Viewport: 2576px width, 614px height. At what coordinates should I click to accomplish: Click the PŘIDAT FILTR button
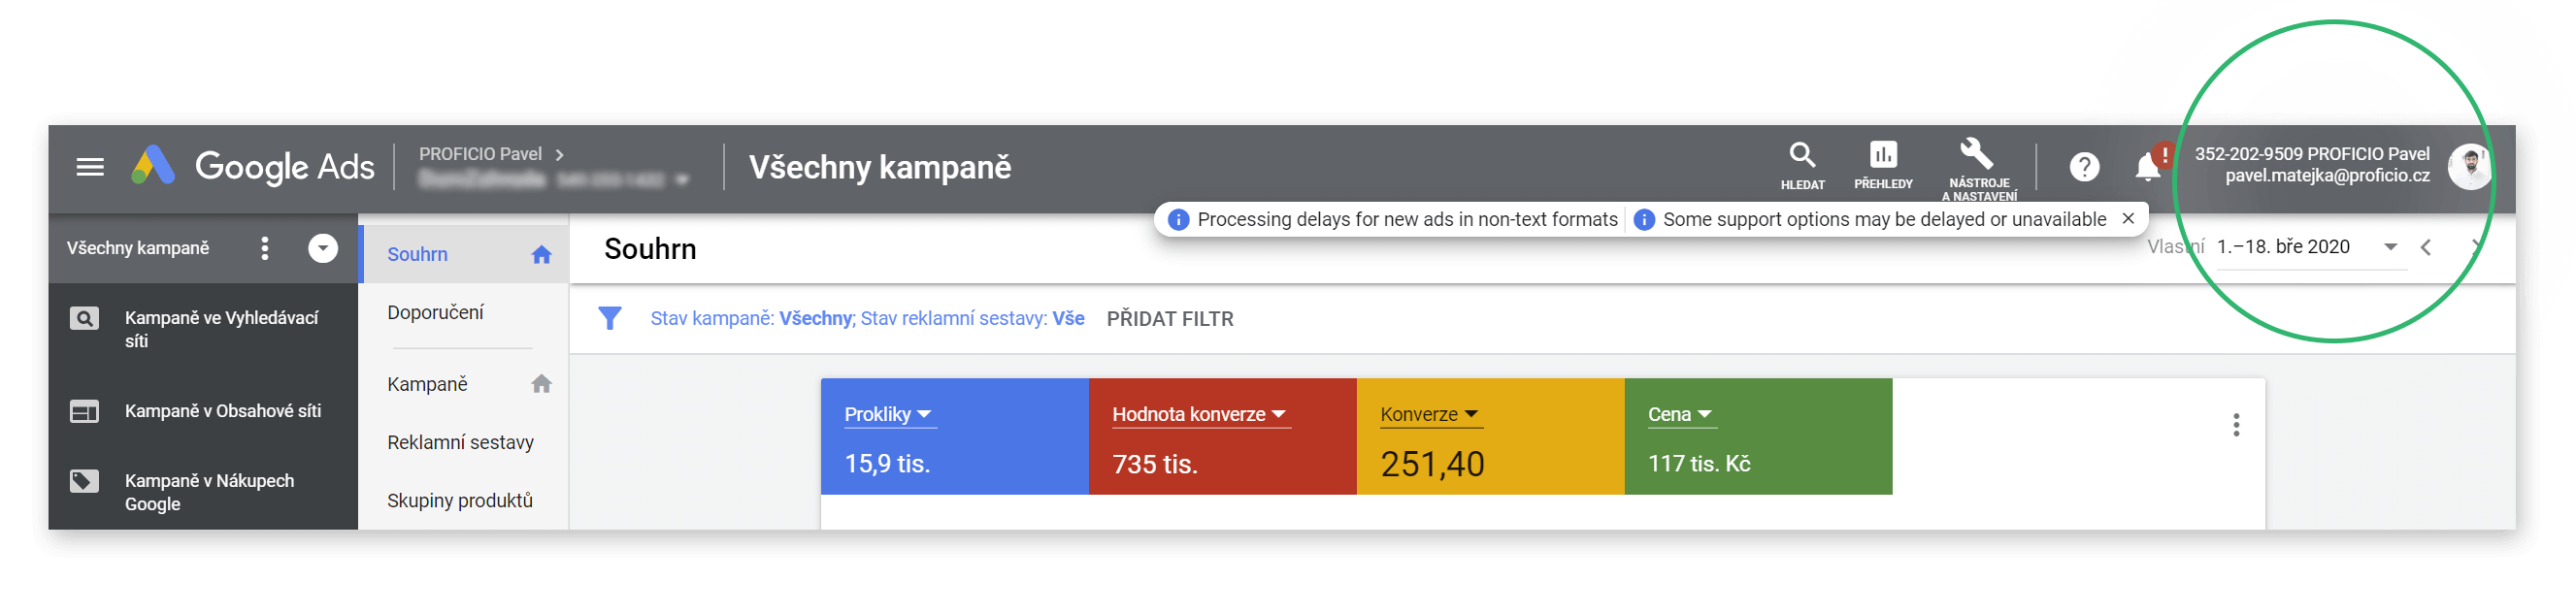pos(1170,319)
